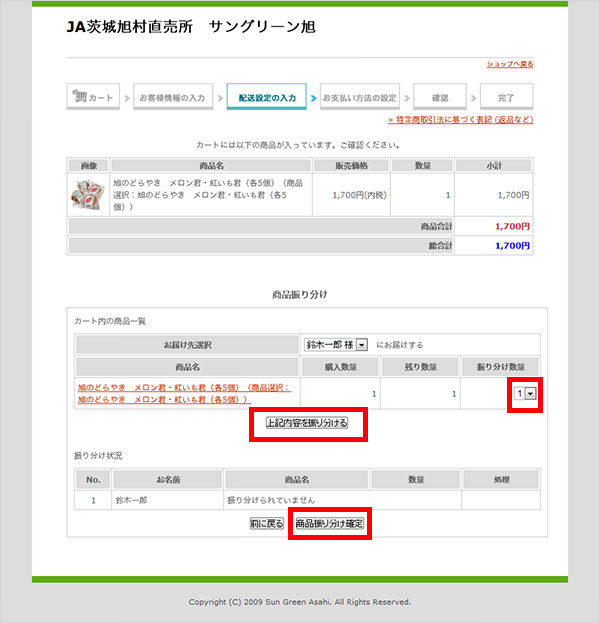
Task: Select the 完了 step tab
Action: pyautogui.click(x=506, y=98)
